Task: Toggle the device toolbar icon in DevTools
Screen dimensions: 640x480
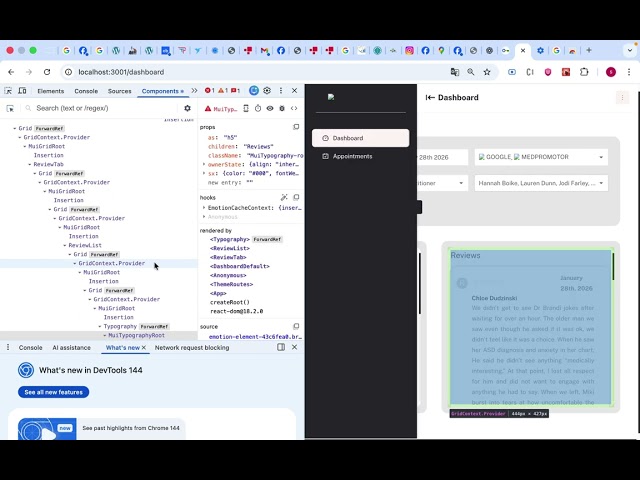Action: tap(22, 91)
